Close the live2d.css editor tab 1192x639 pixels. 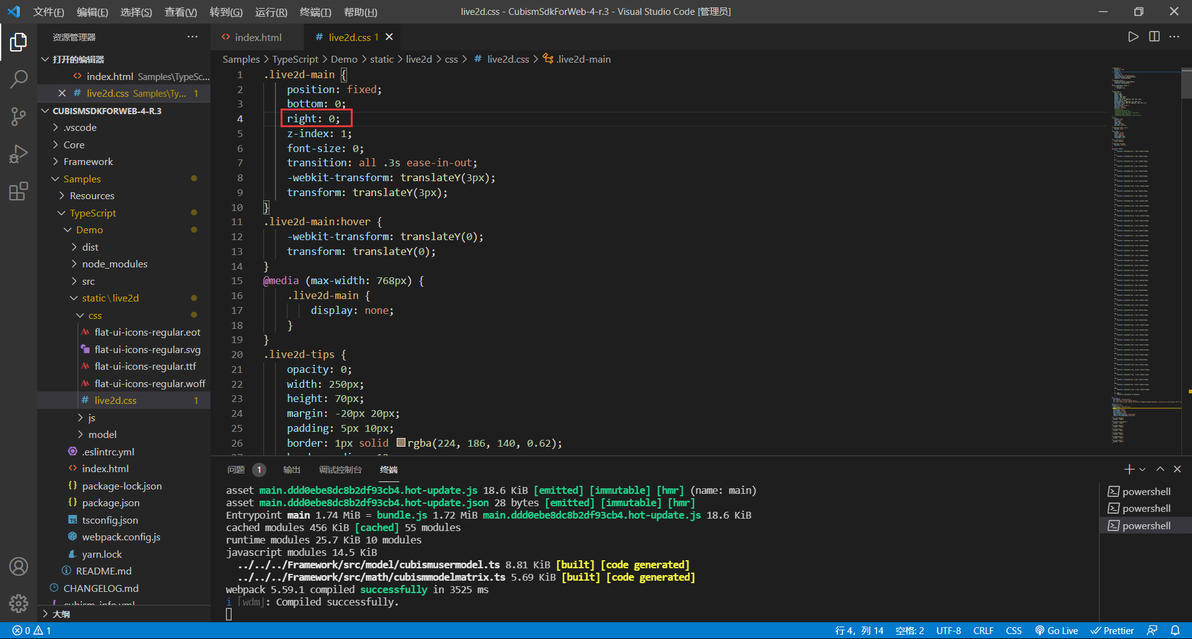pyautogui.click(x=389, y=36)
